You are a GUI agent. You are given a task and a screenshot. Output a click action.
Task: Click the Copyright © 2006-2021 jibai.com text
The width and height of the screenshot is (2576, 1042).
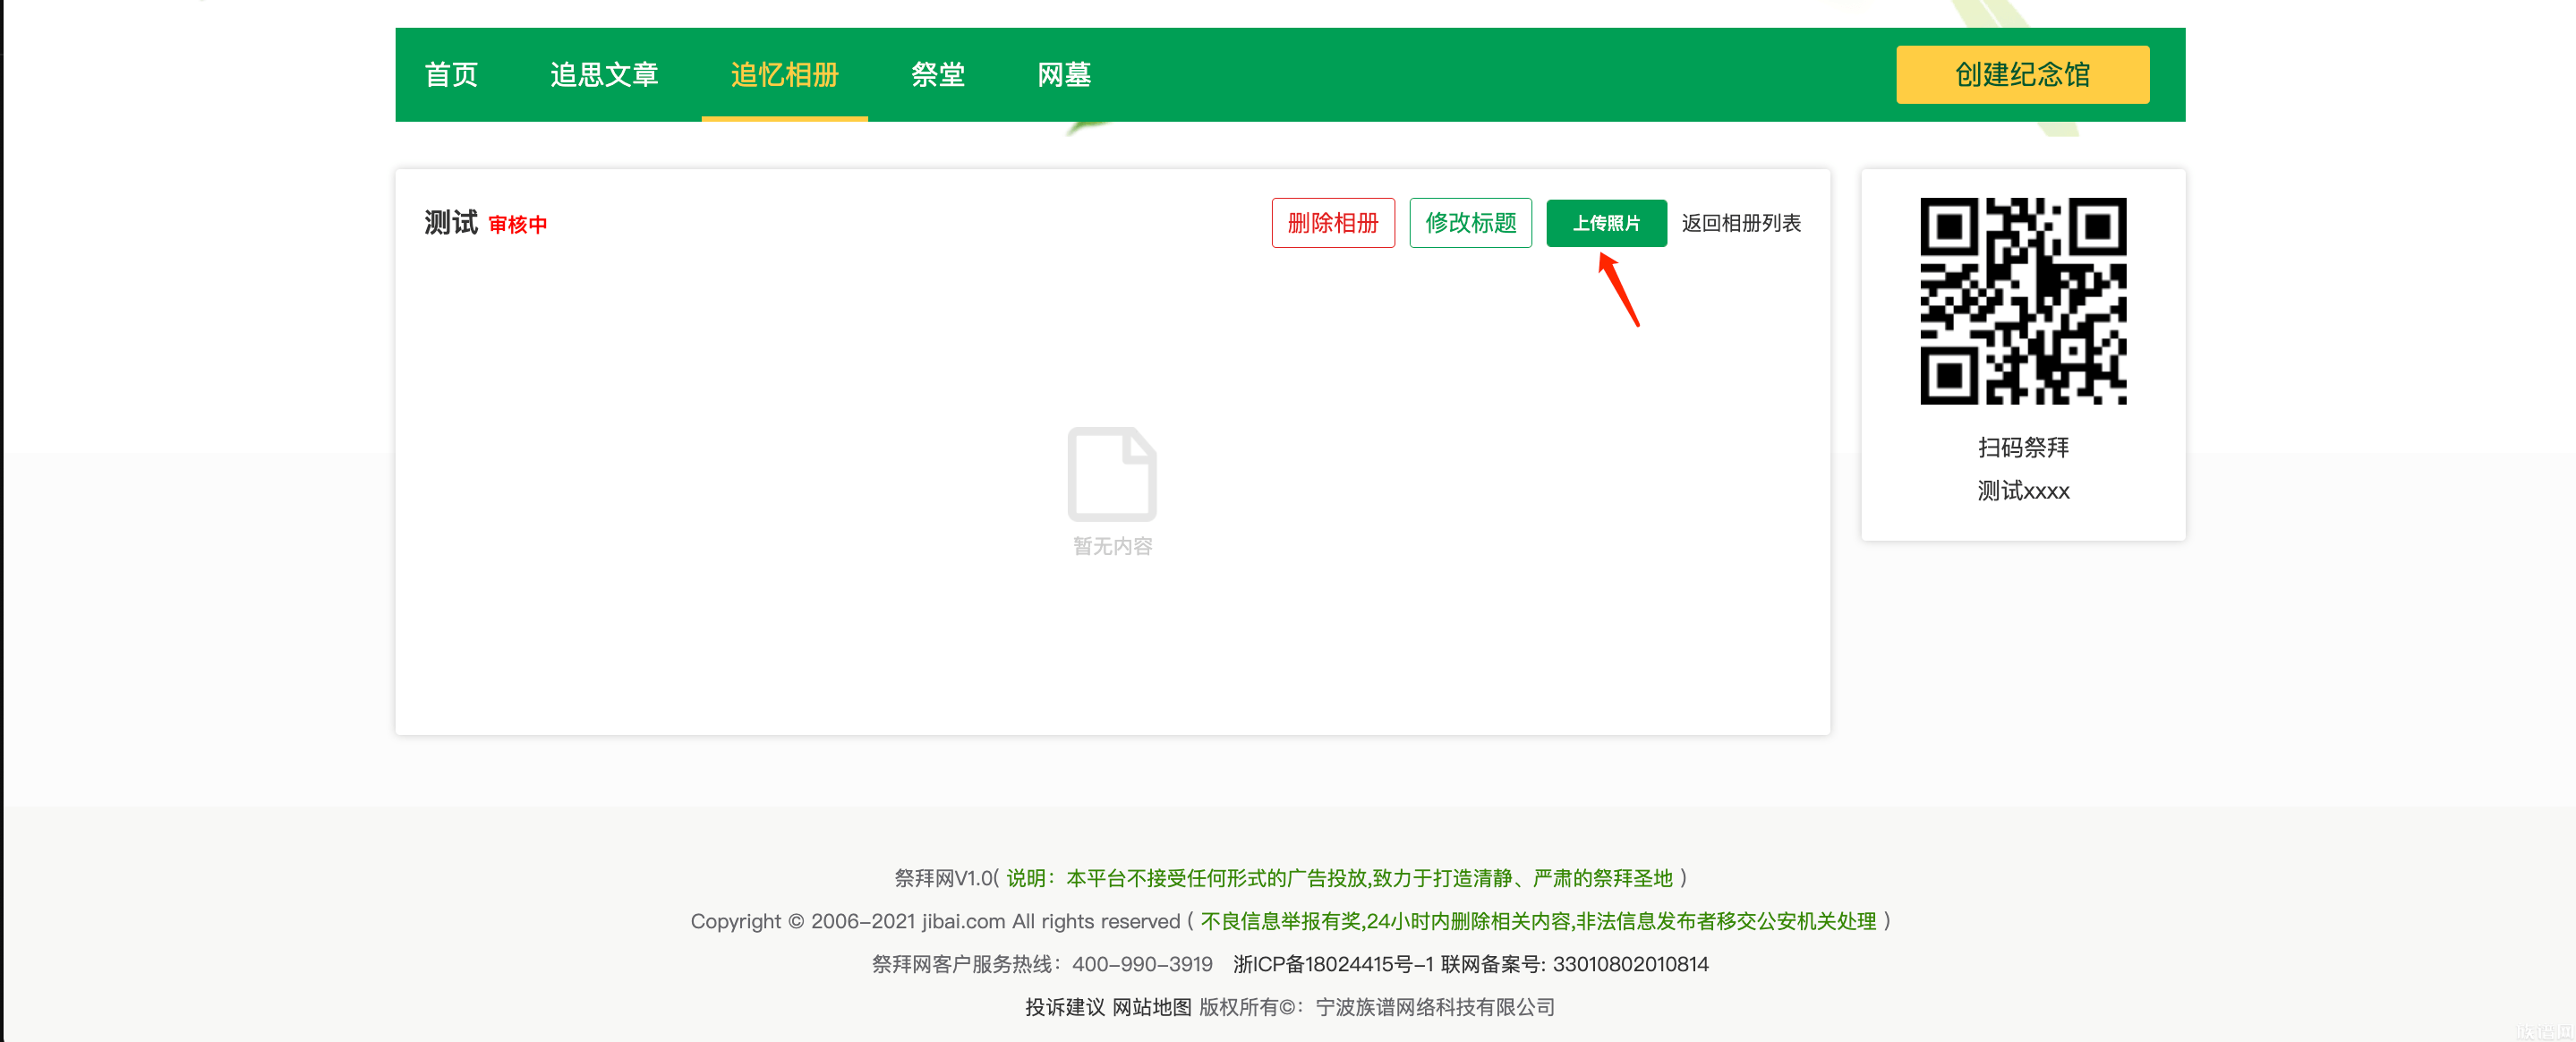[848, 921]
